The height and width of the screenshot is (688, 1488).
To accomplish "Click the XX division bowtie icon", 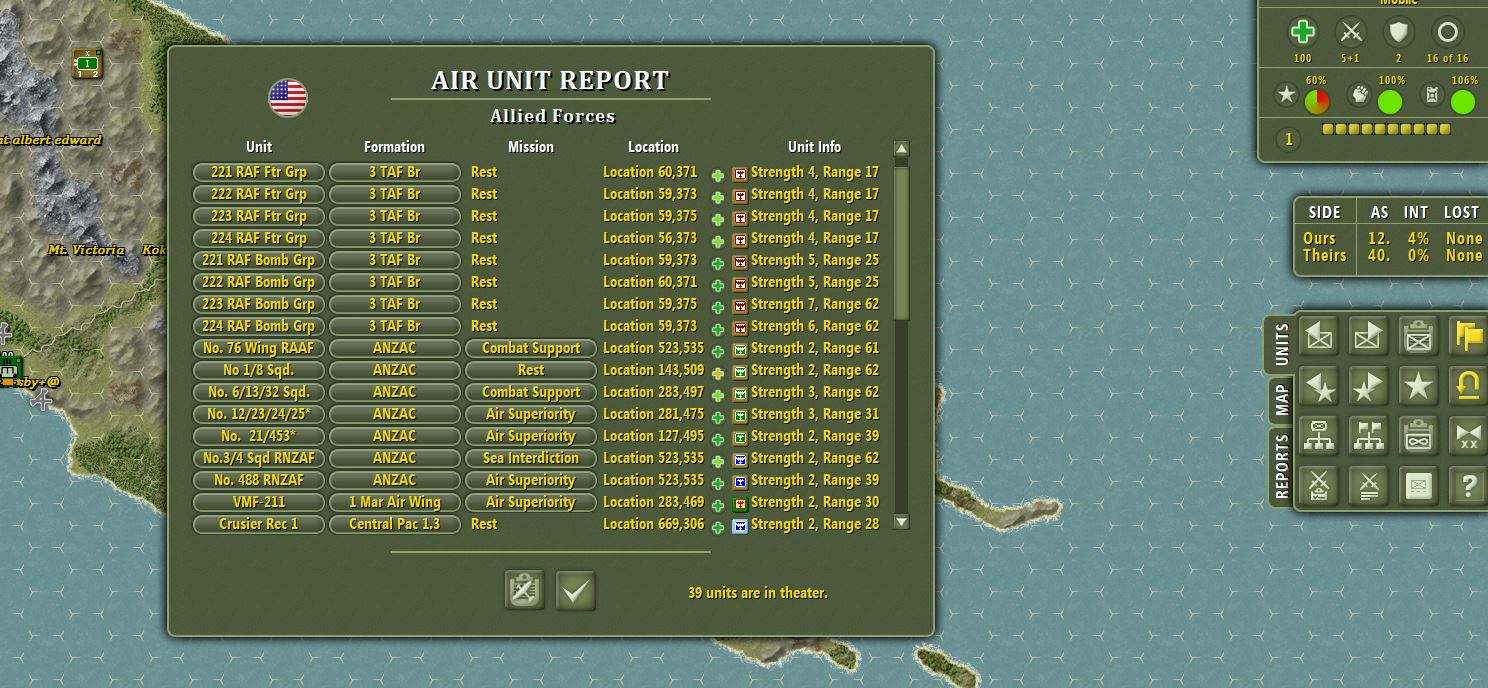I will click(1468, 437).
